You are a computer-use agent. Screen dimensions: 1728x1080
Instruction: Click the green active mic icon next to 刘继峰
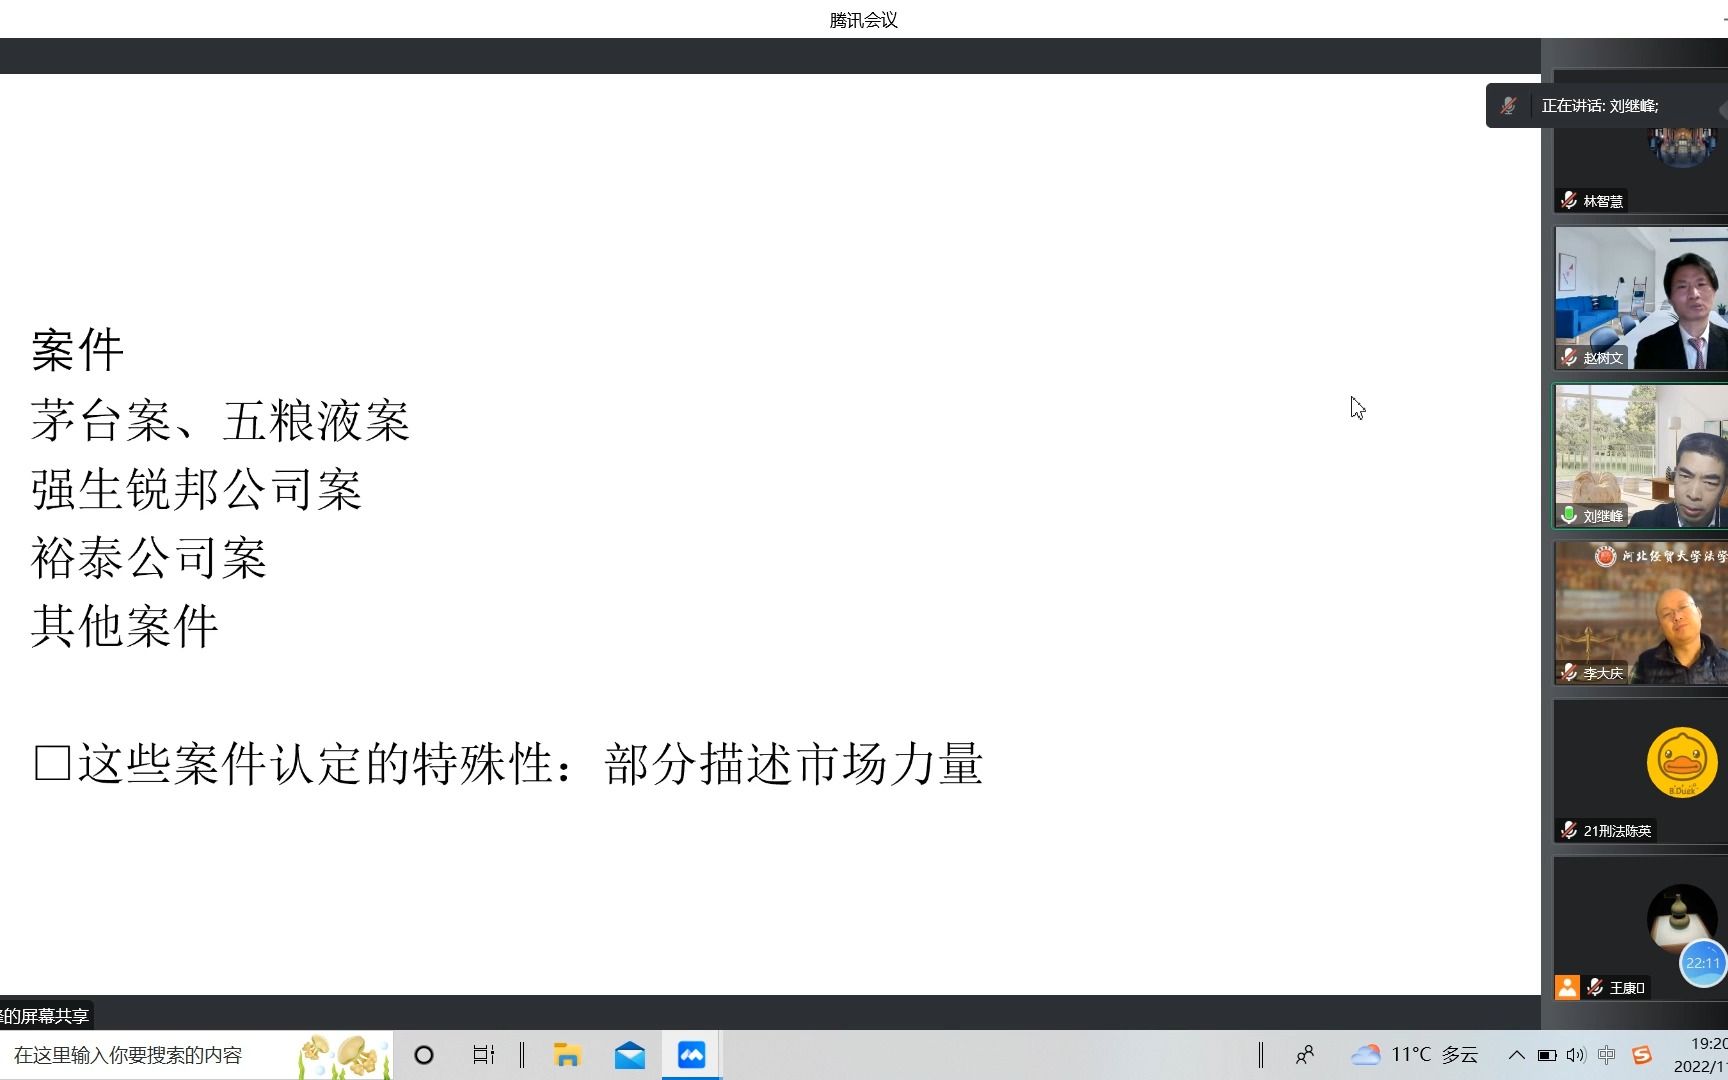point(1569,515)
